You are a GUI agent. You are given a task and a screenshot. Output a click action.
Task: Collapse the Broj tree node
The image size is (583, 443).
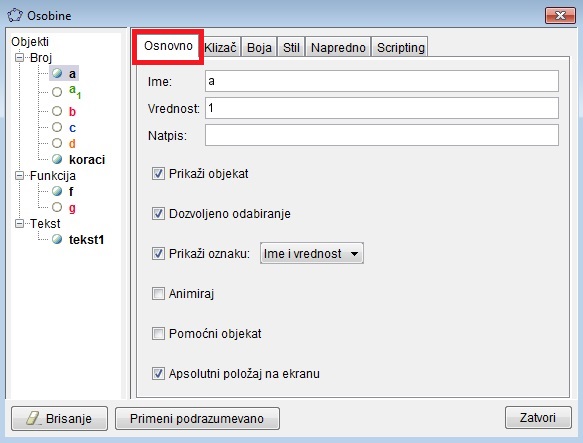coord(19,58)
